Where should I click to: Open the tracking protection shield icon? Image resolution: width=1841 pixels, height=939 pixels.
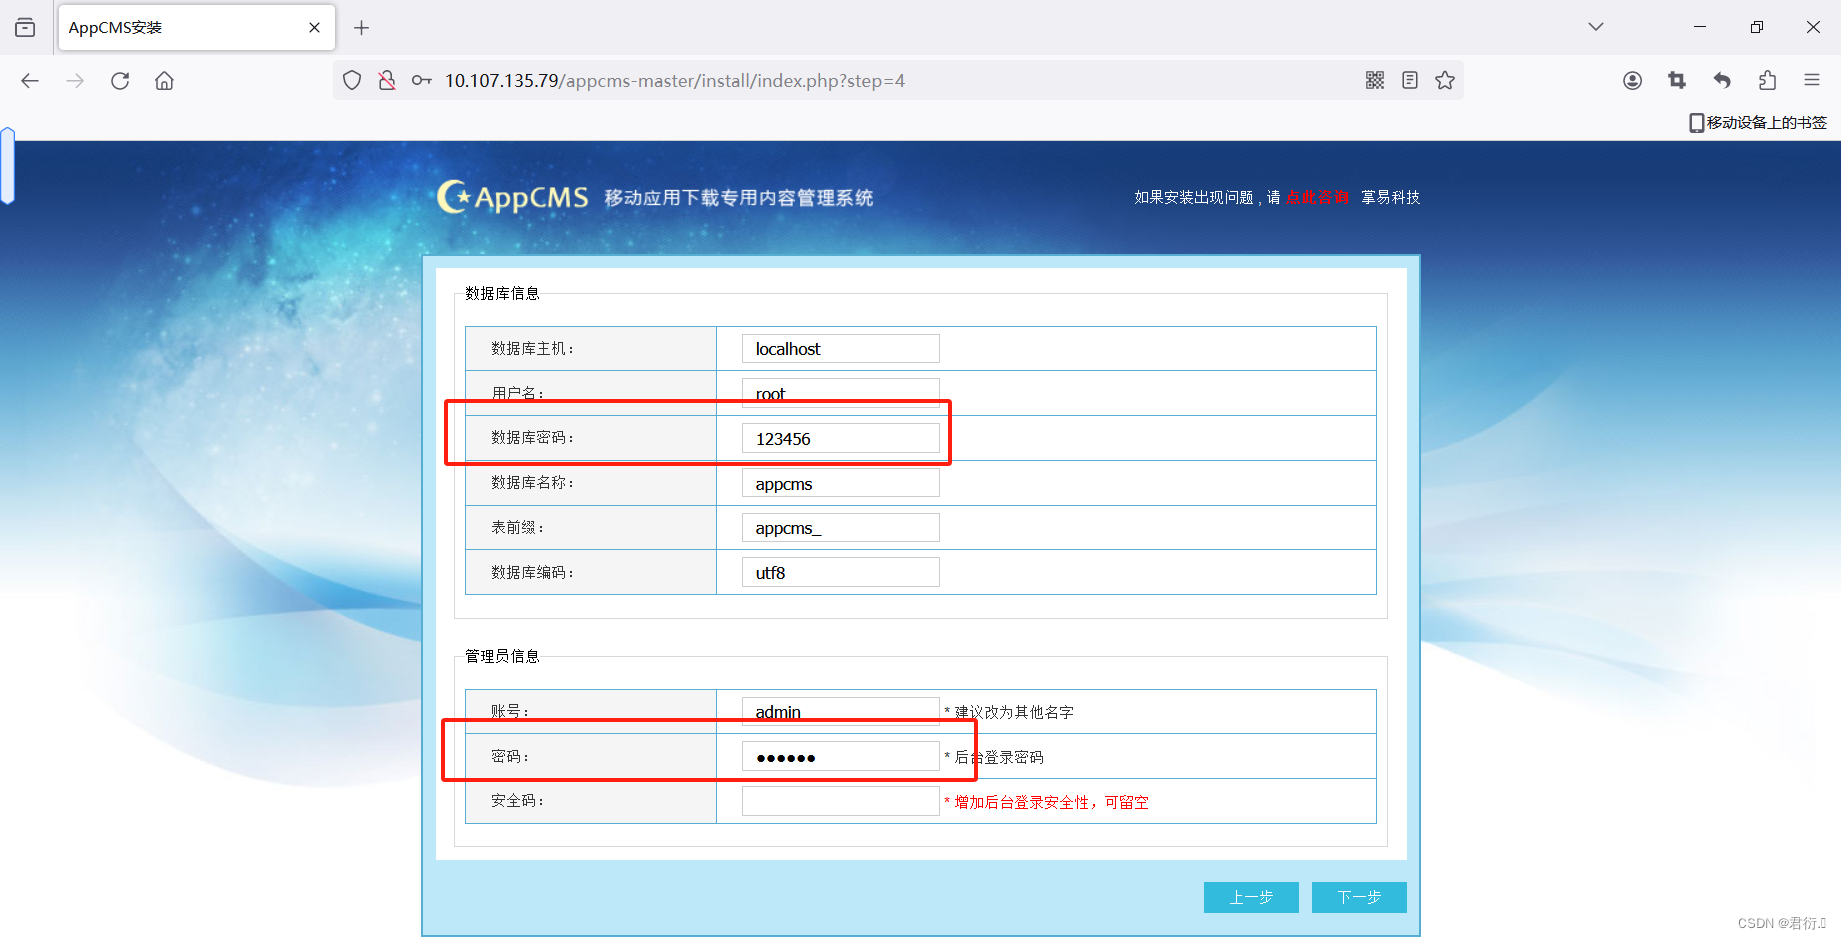(x=352, y=81)
